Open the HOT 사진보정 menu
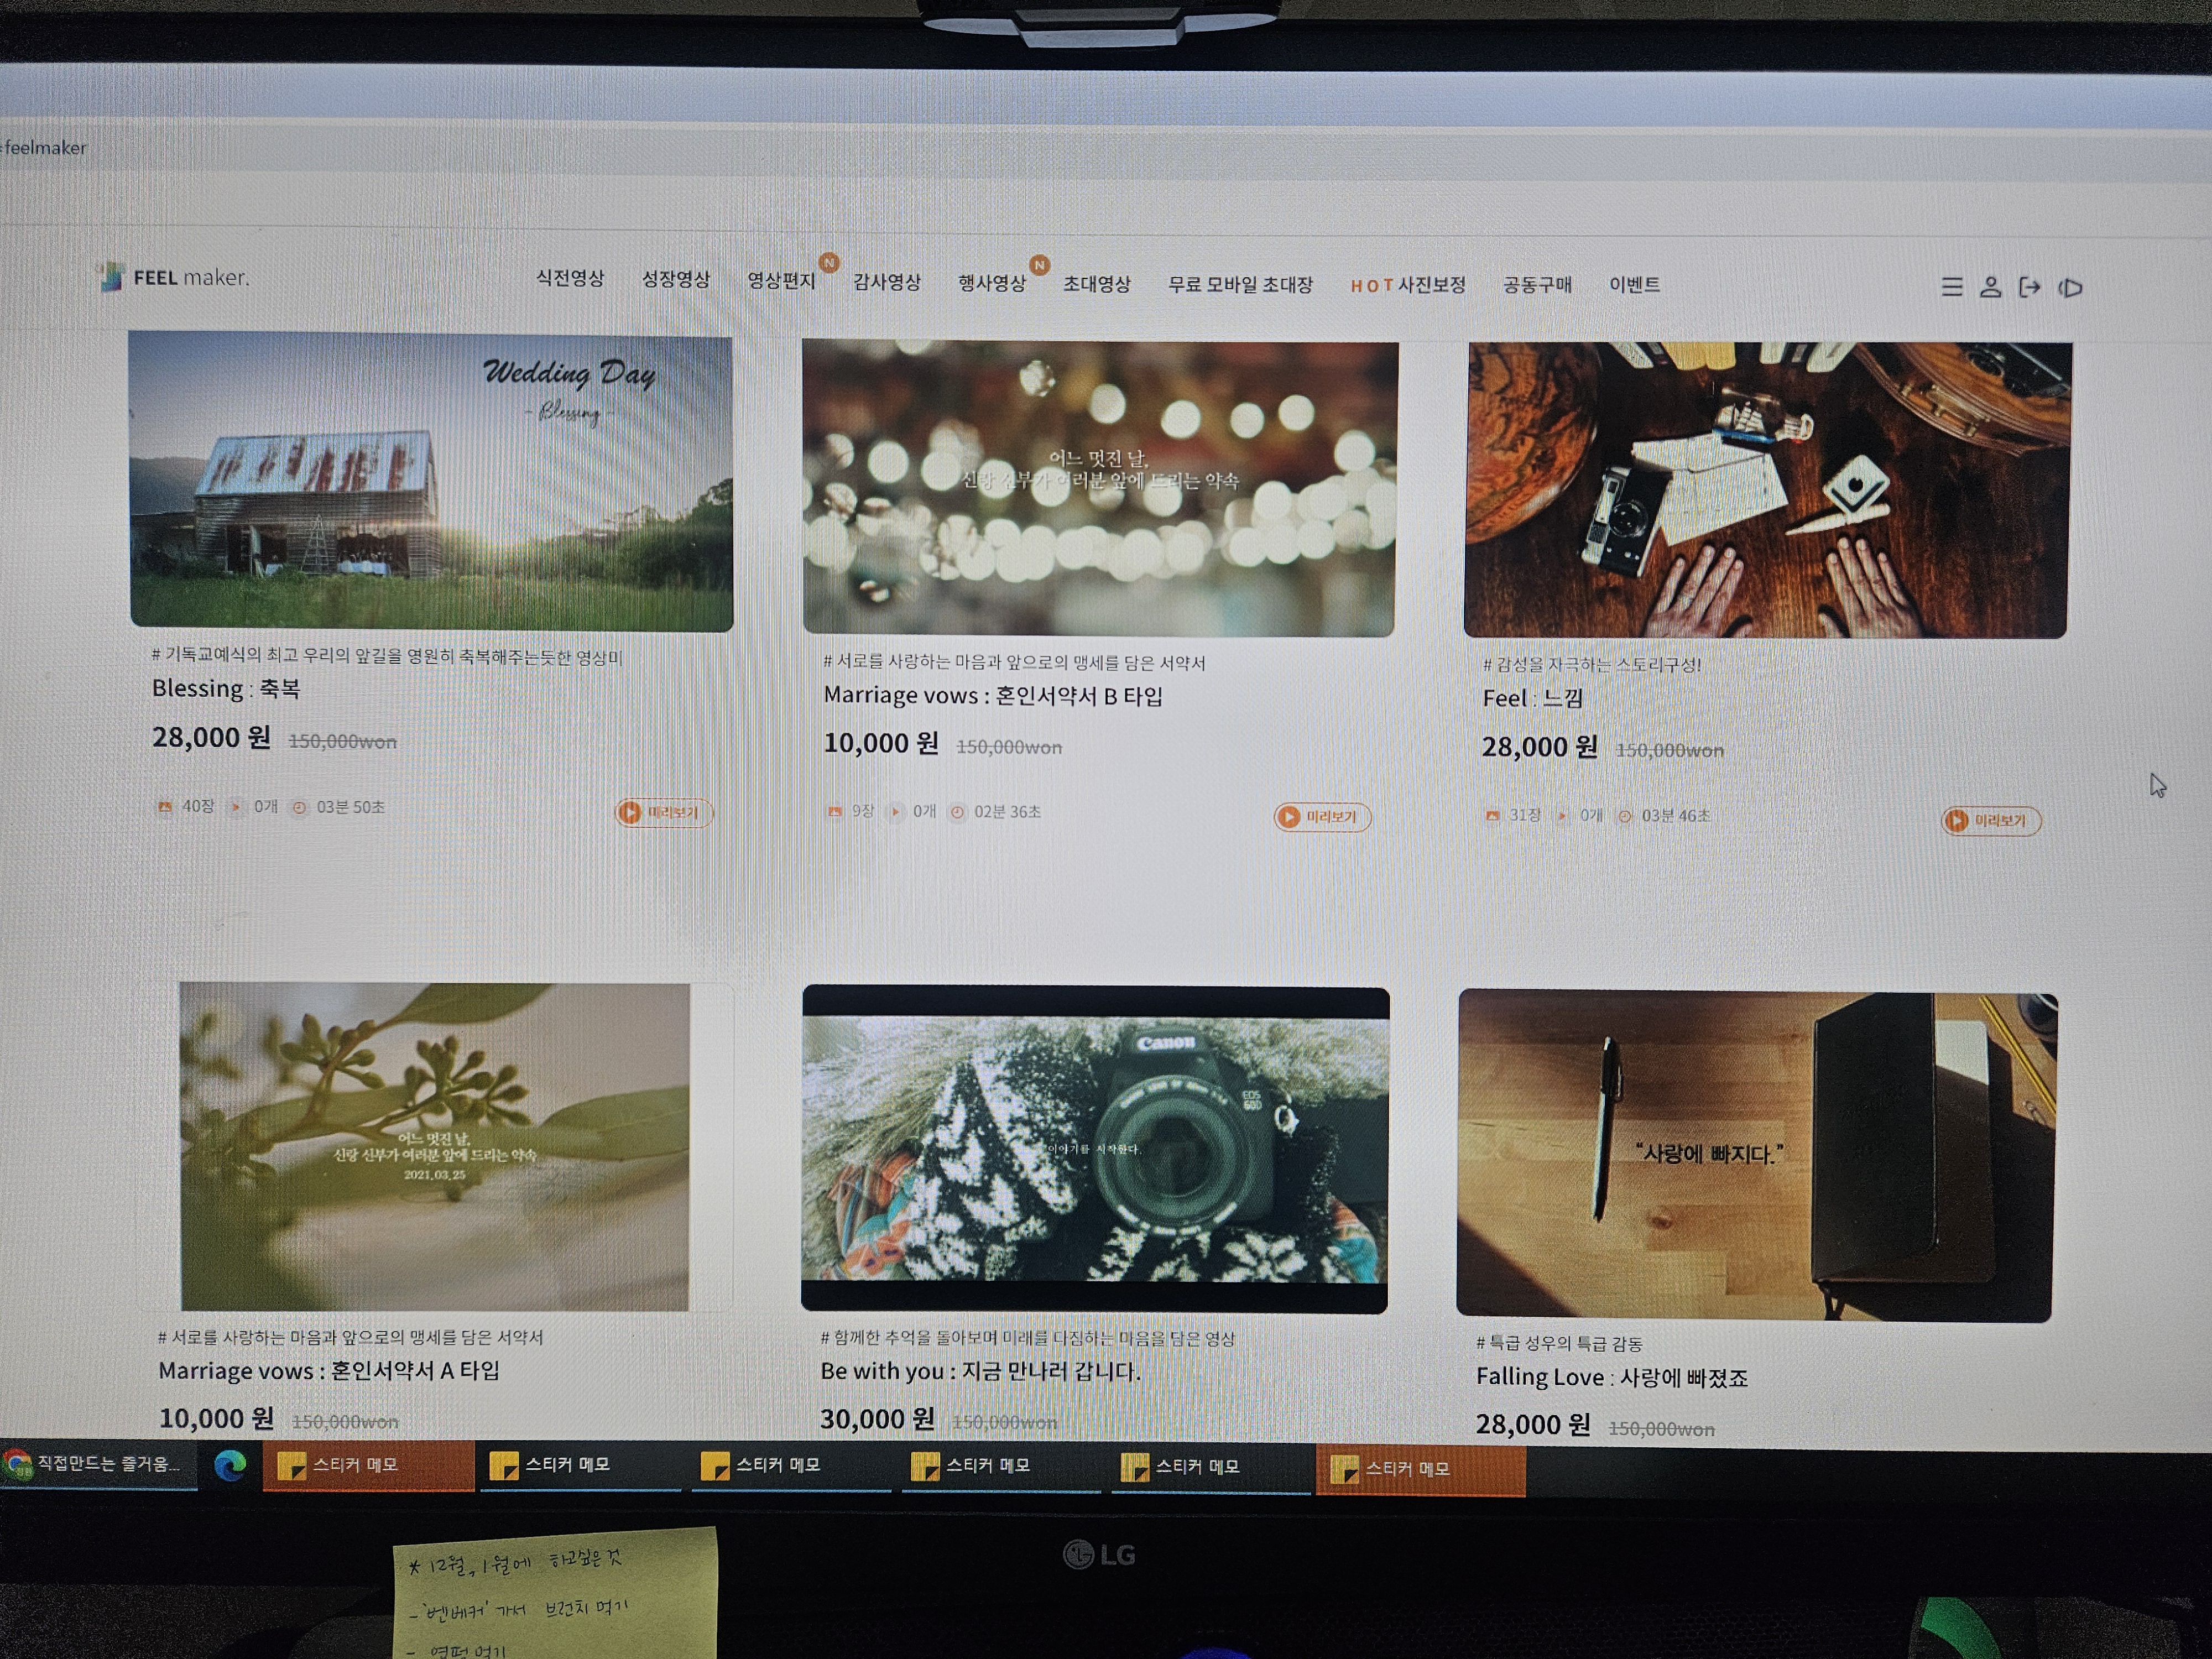Screen dimensions: 2212x1659 pos(1408,286)
